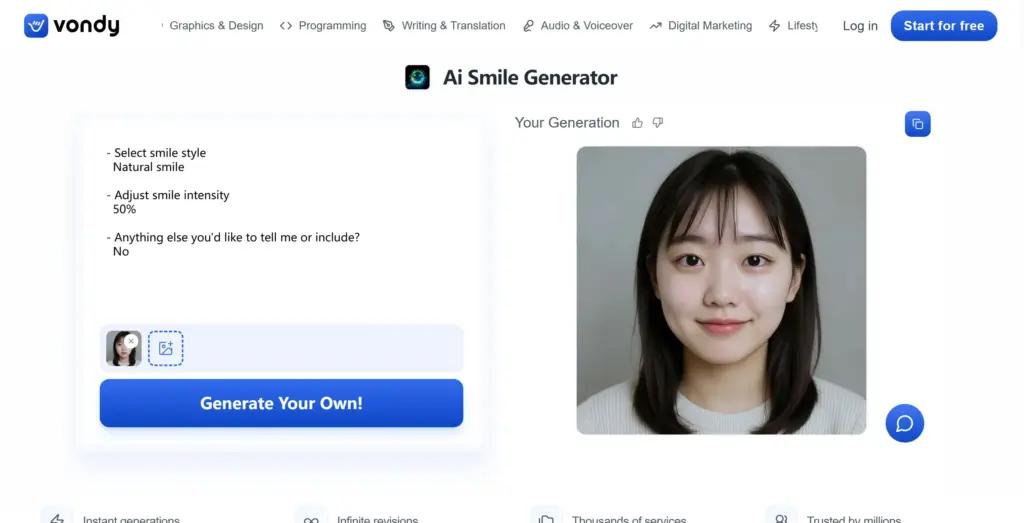Click the Start for free button
This screenshot has width=1024, height=523.
[944, 25]
